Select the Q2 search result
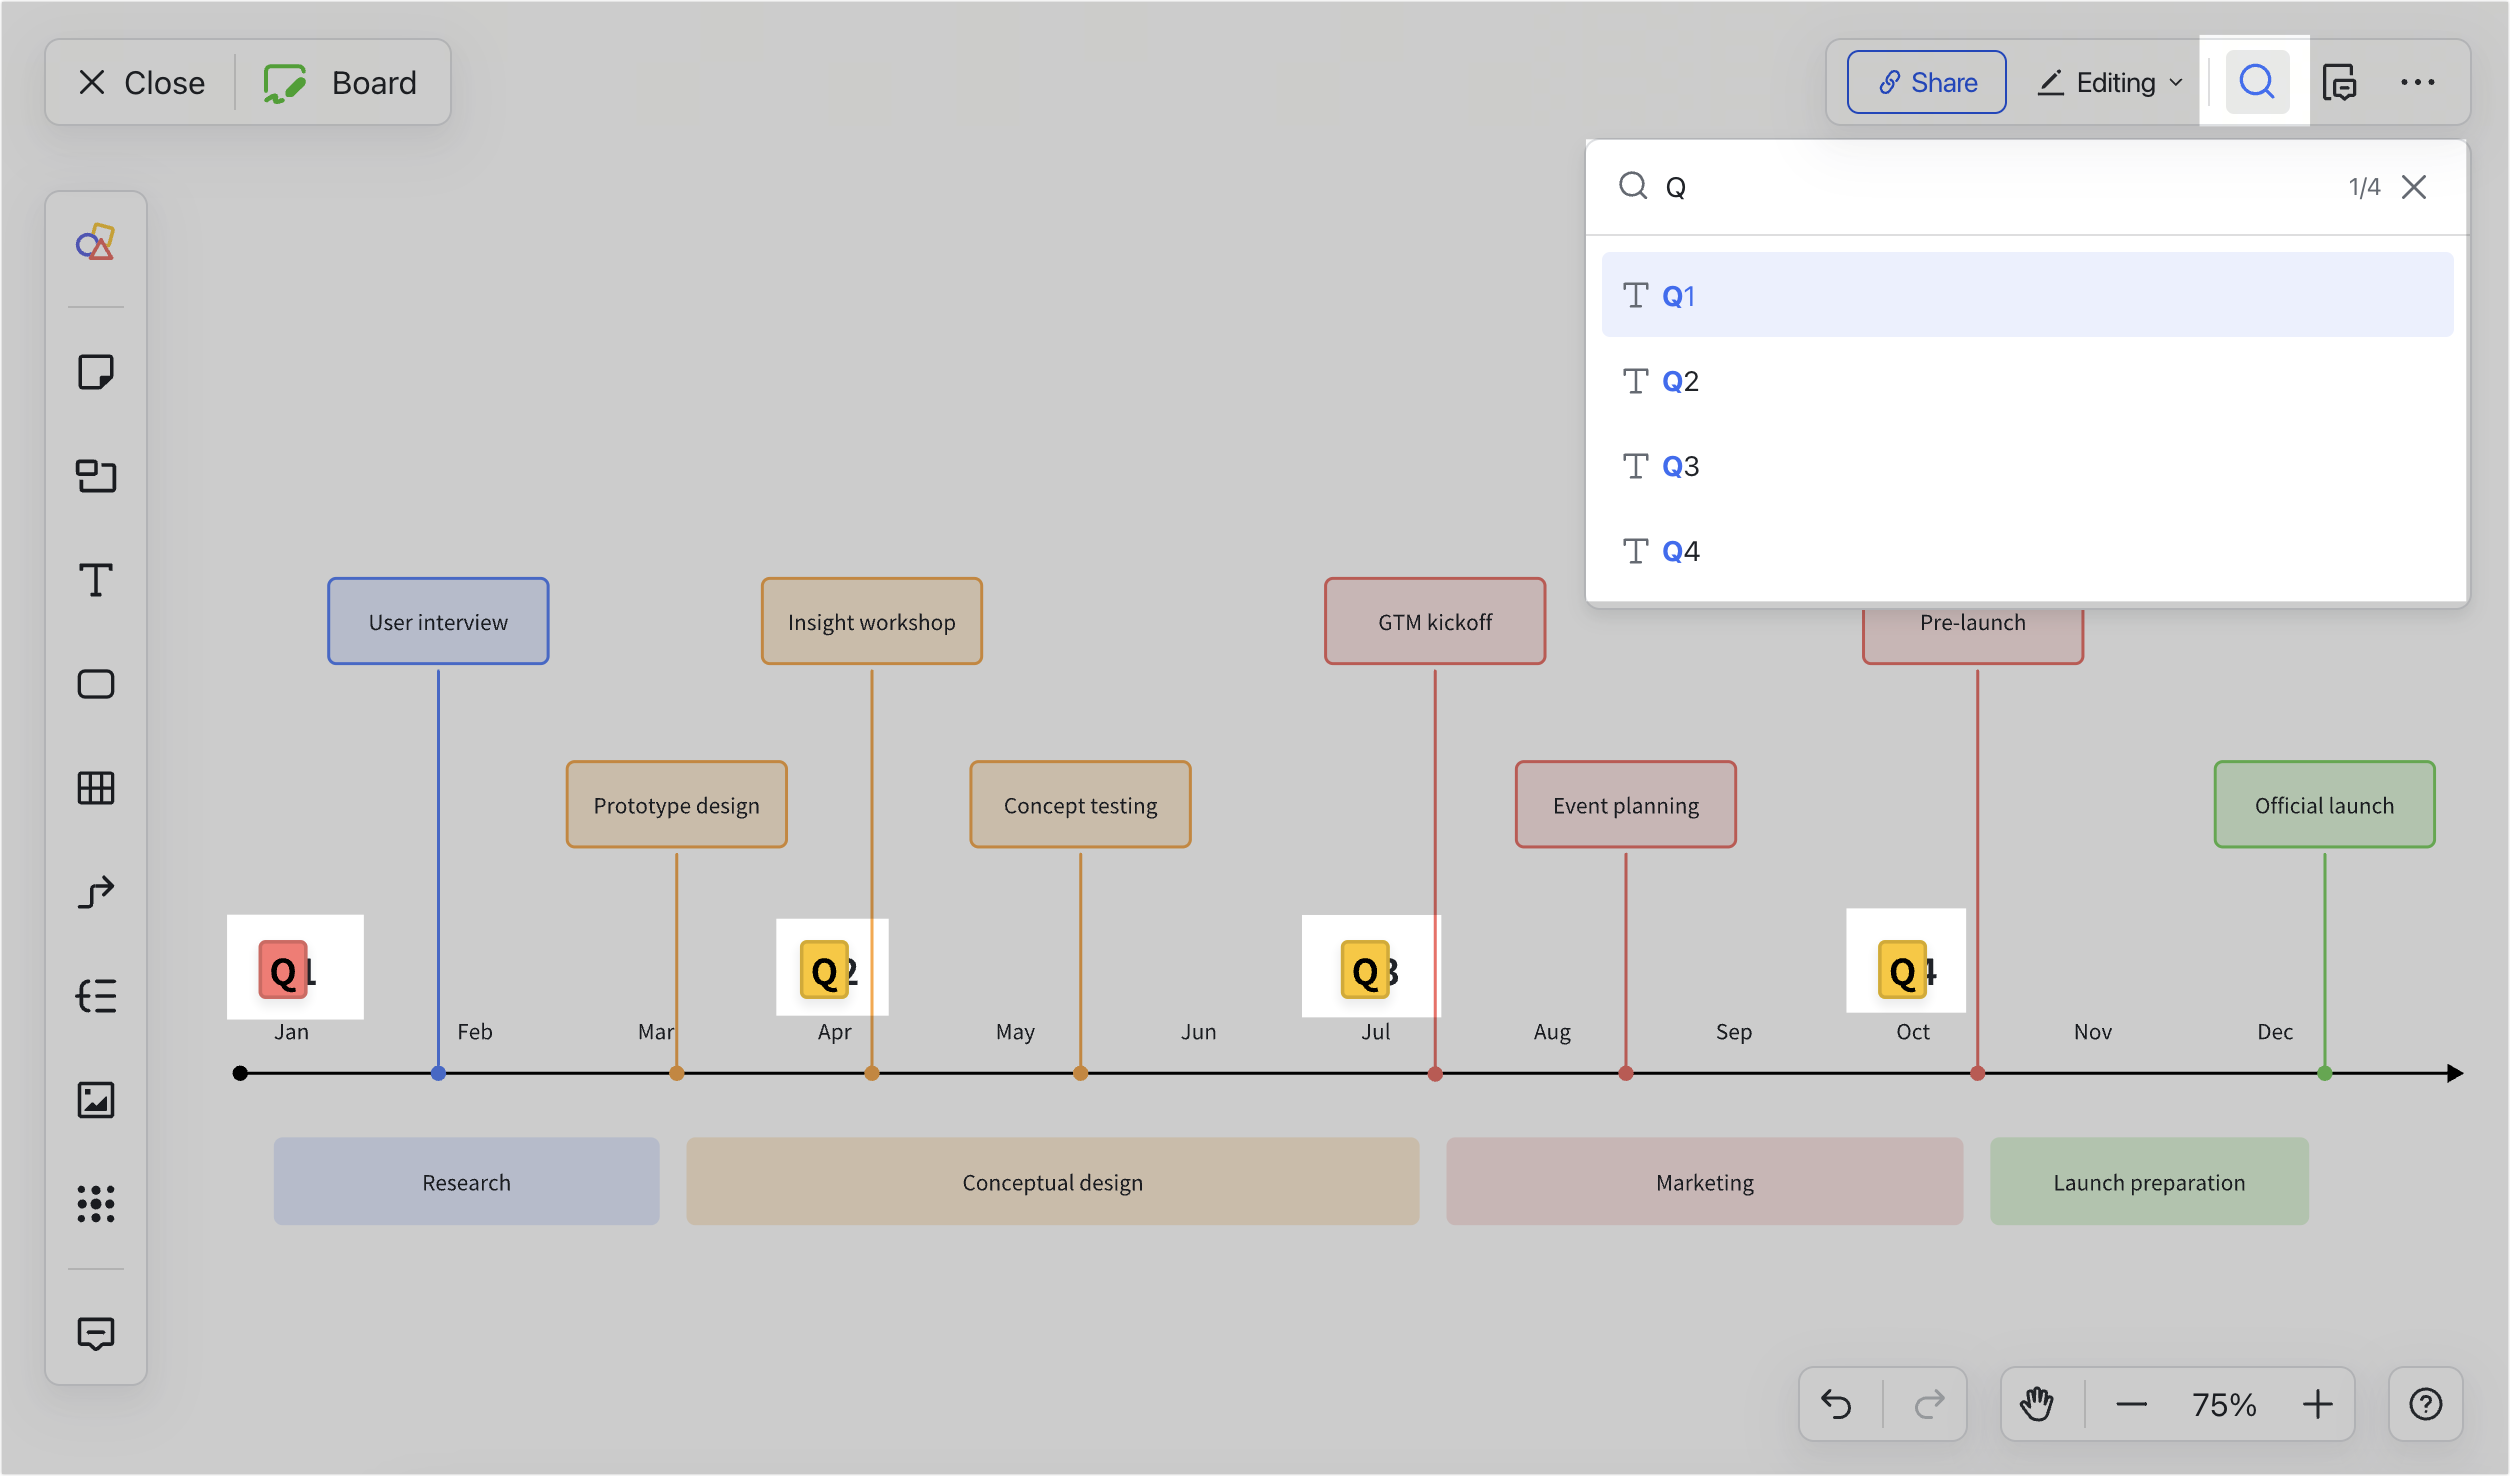Image resolution: width=2510 pixels, height=1476 pixels. click(2027, 381)
